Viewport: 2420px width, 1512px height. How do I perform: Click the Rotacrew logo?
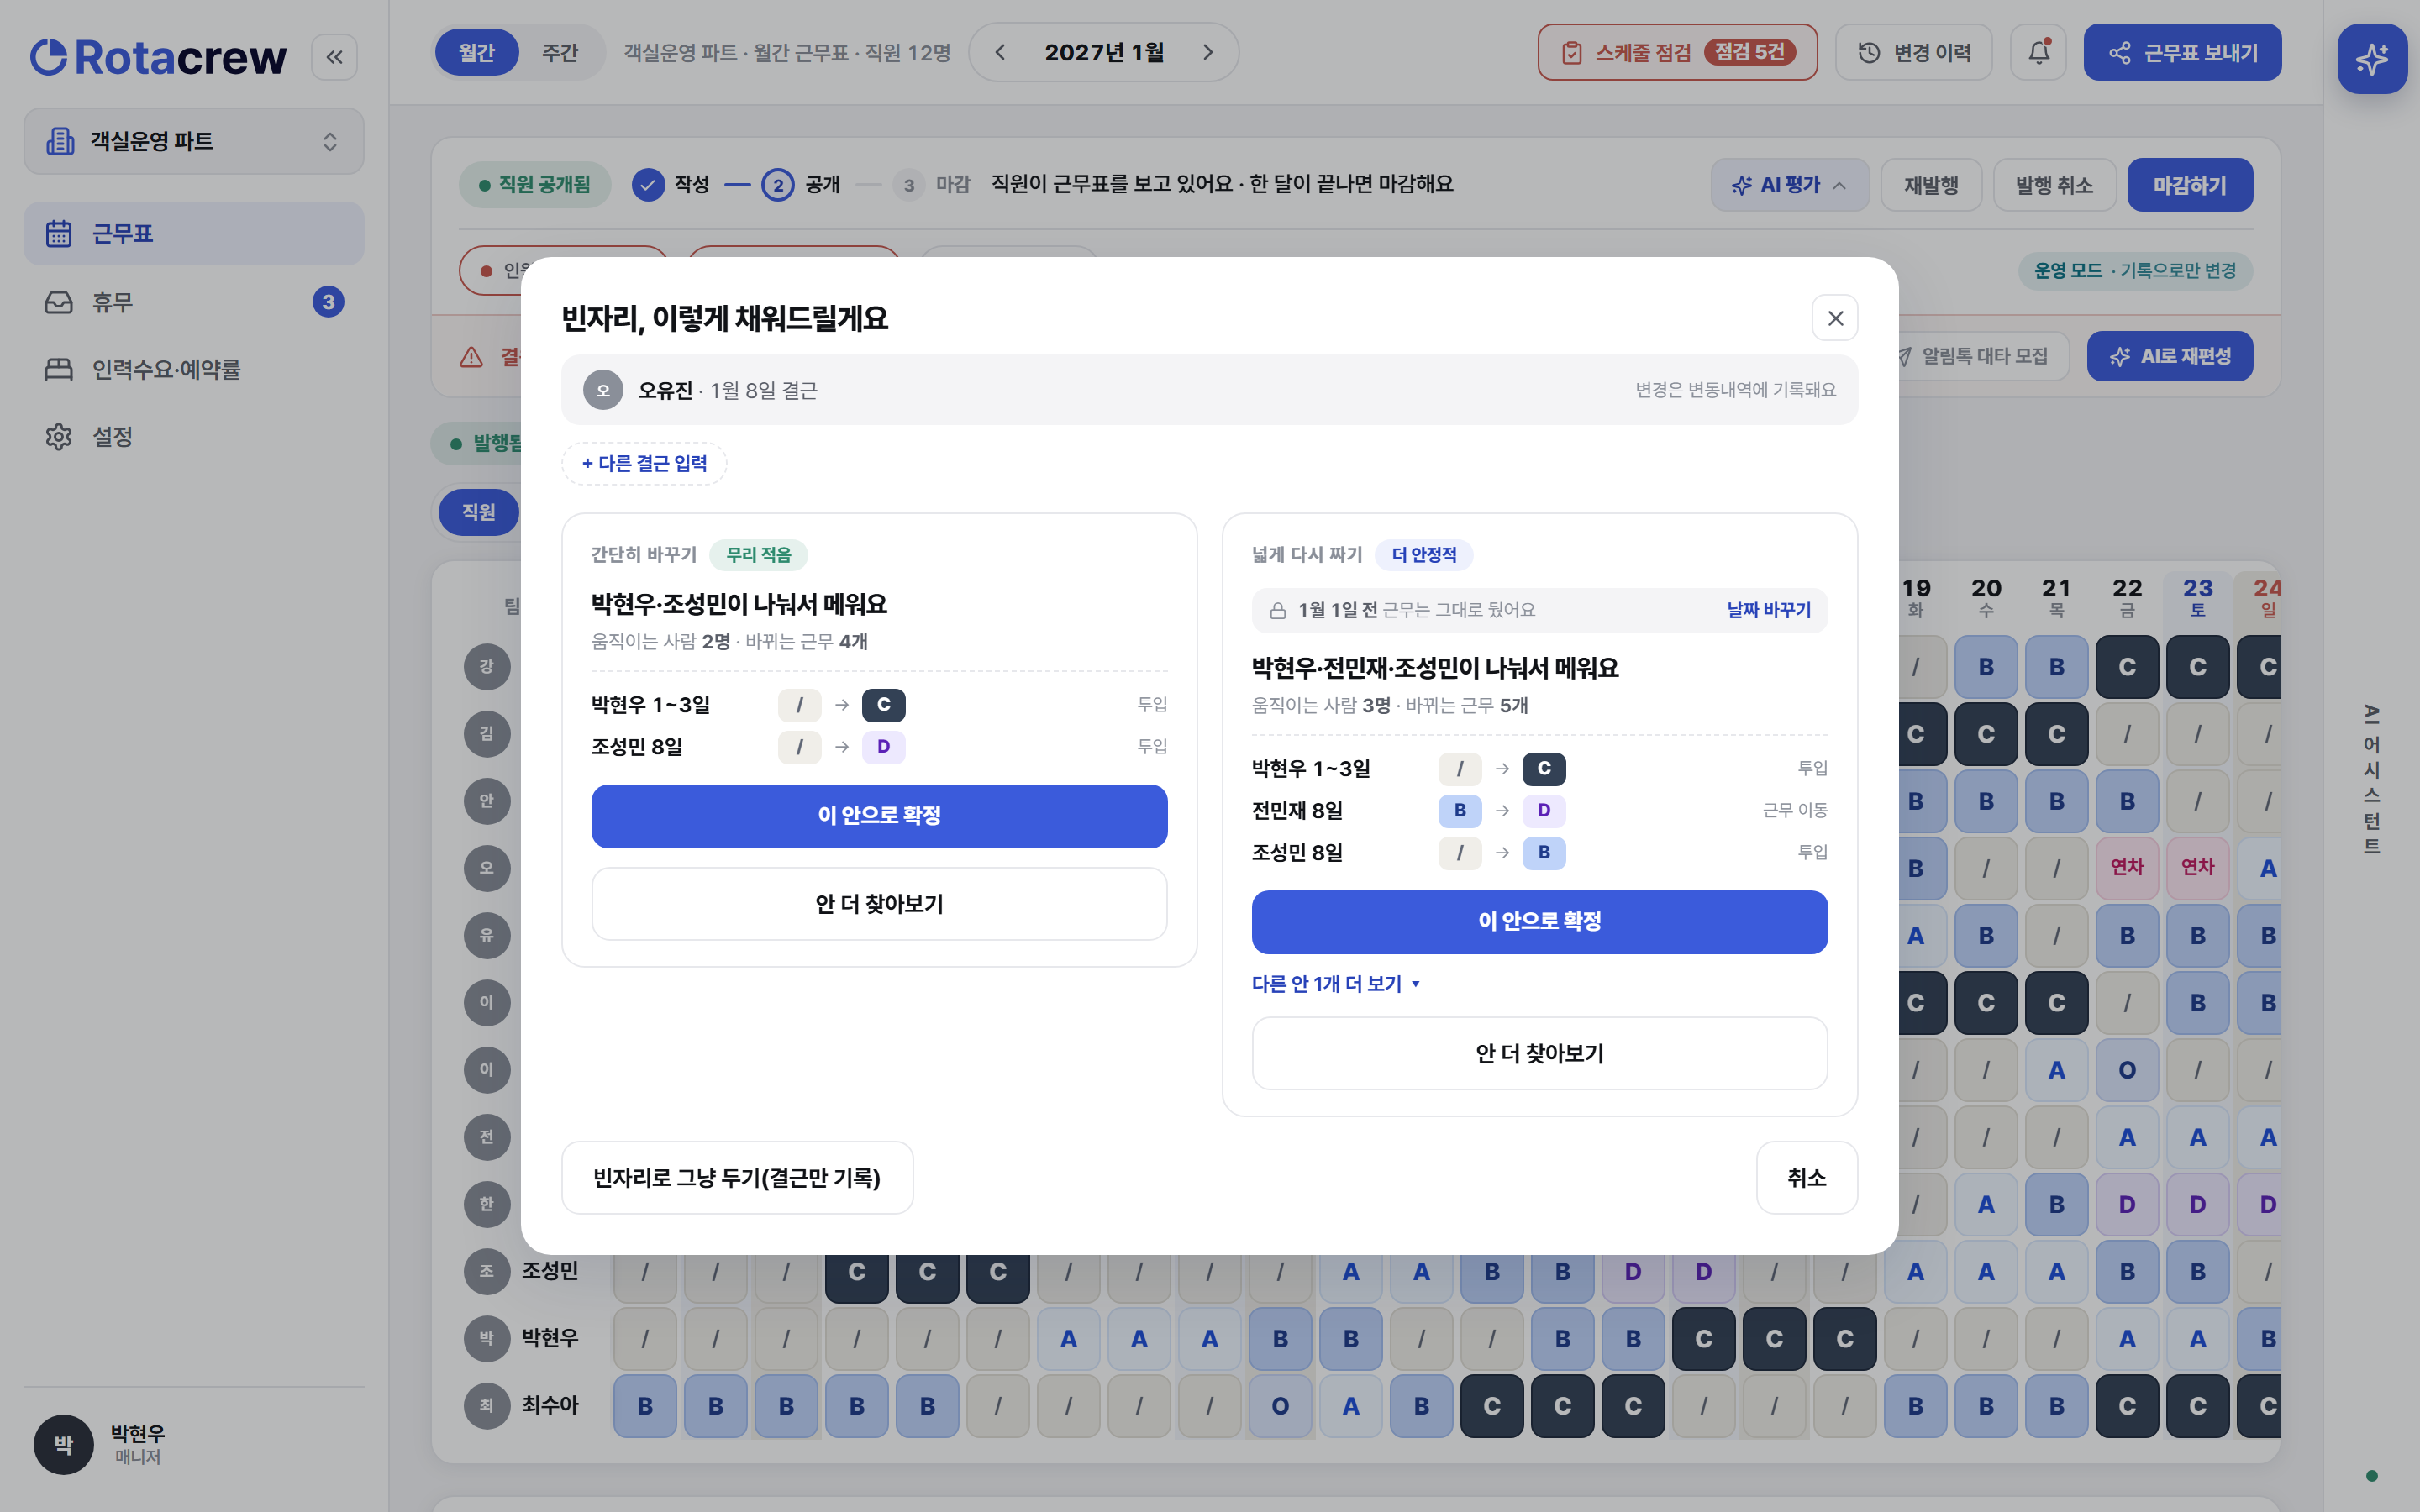click(158, 57)
